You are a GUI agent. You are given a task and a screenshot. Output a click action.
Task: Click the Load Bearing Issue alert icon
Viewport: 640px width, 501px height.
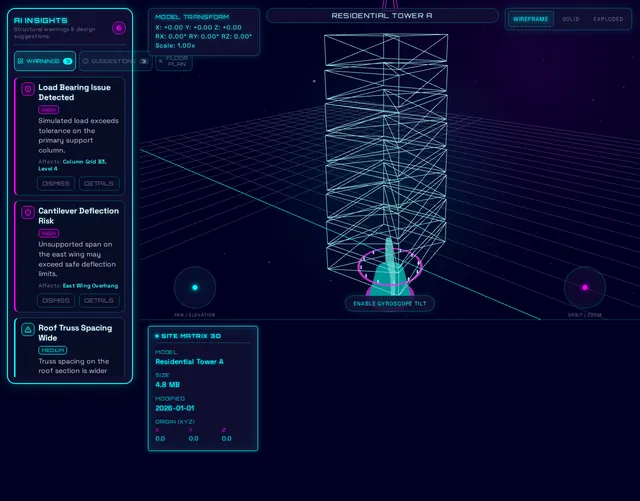click(x=28, y=89)
